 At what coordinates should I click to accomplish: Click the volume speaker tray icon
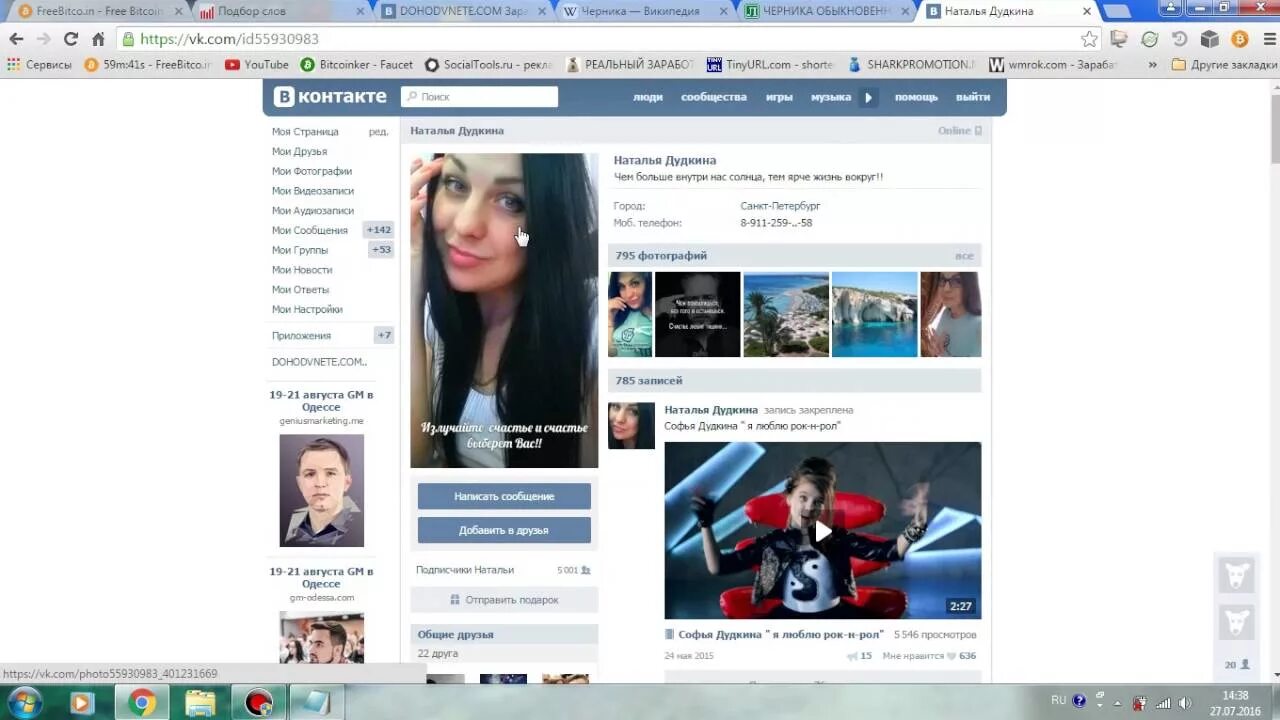(1184, 702)
